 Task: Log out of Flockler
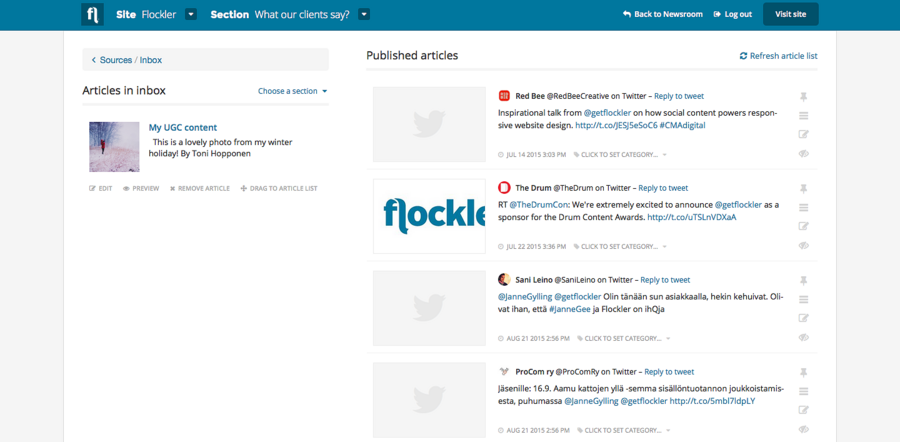[x=732, y=14]
